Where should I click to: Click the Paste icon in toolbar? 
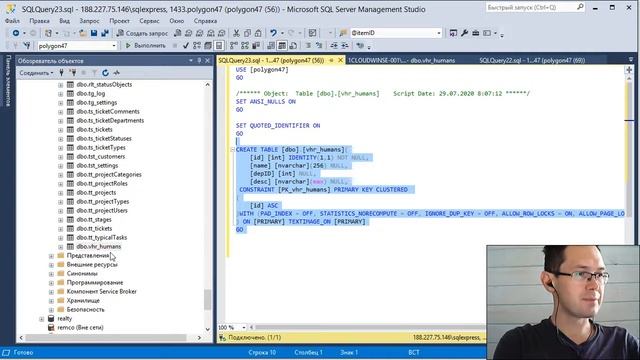click(258, 33)
